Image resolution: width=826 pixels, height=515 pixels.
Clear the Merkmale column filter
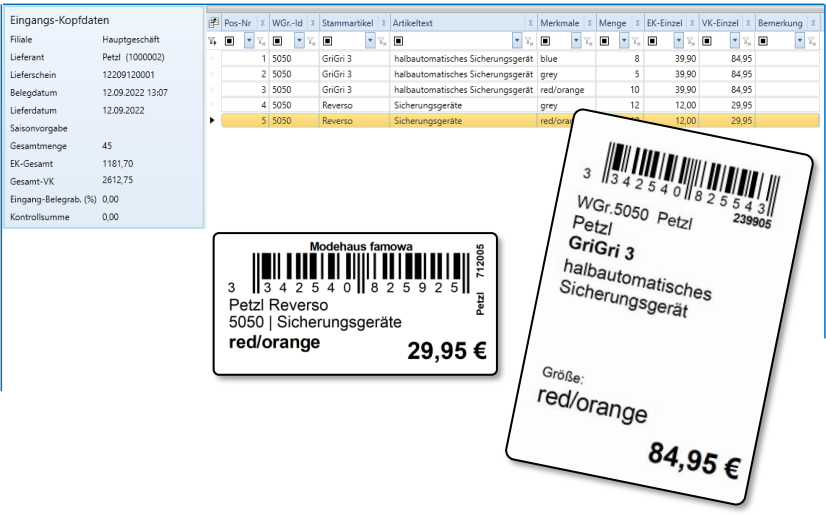588,41
